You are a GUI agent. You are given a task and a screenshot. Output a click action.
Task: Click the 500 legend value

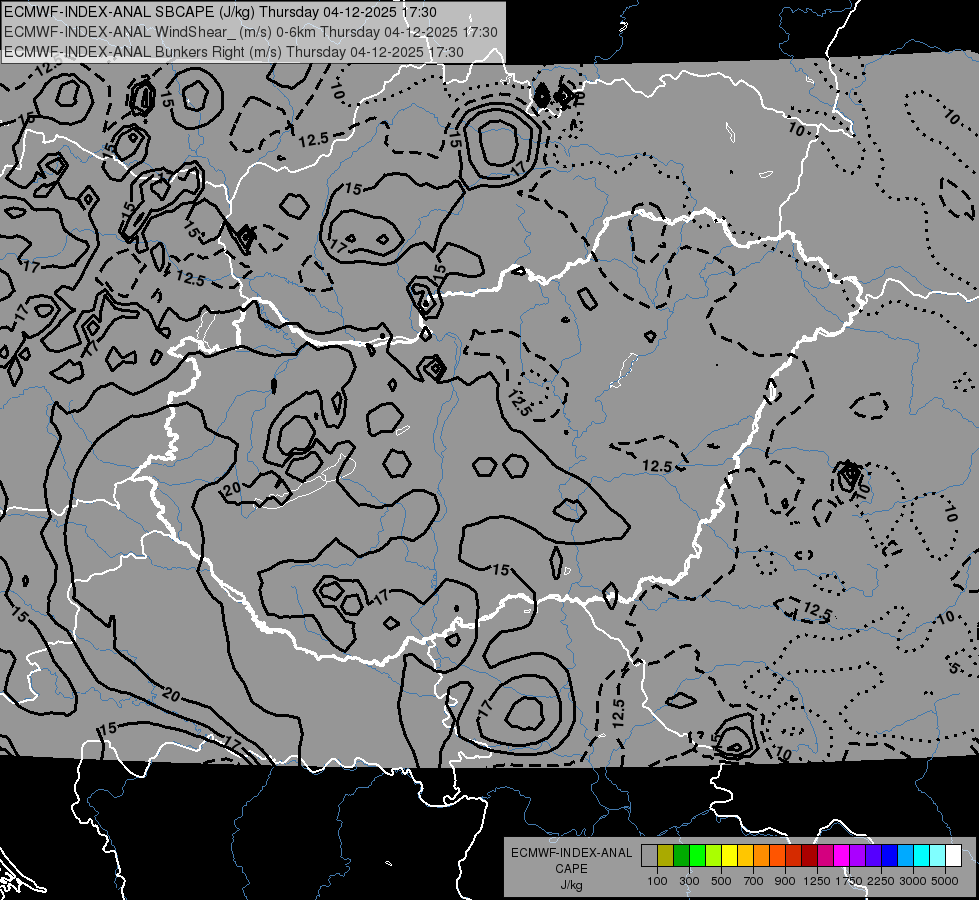click(x=721, y=881)
